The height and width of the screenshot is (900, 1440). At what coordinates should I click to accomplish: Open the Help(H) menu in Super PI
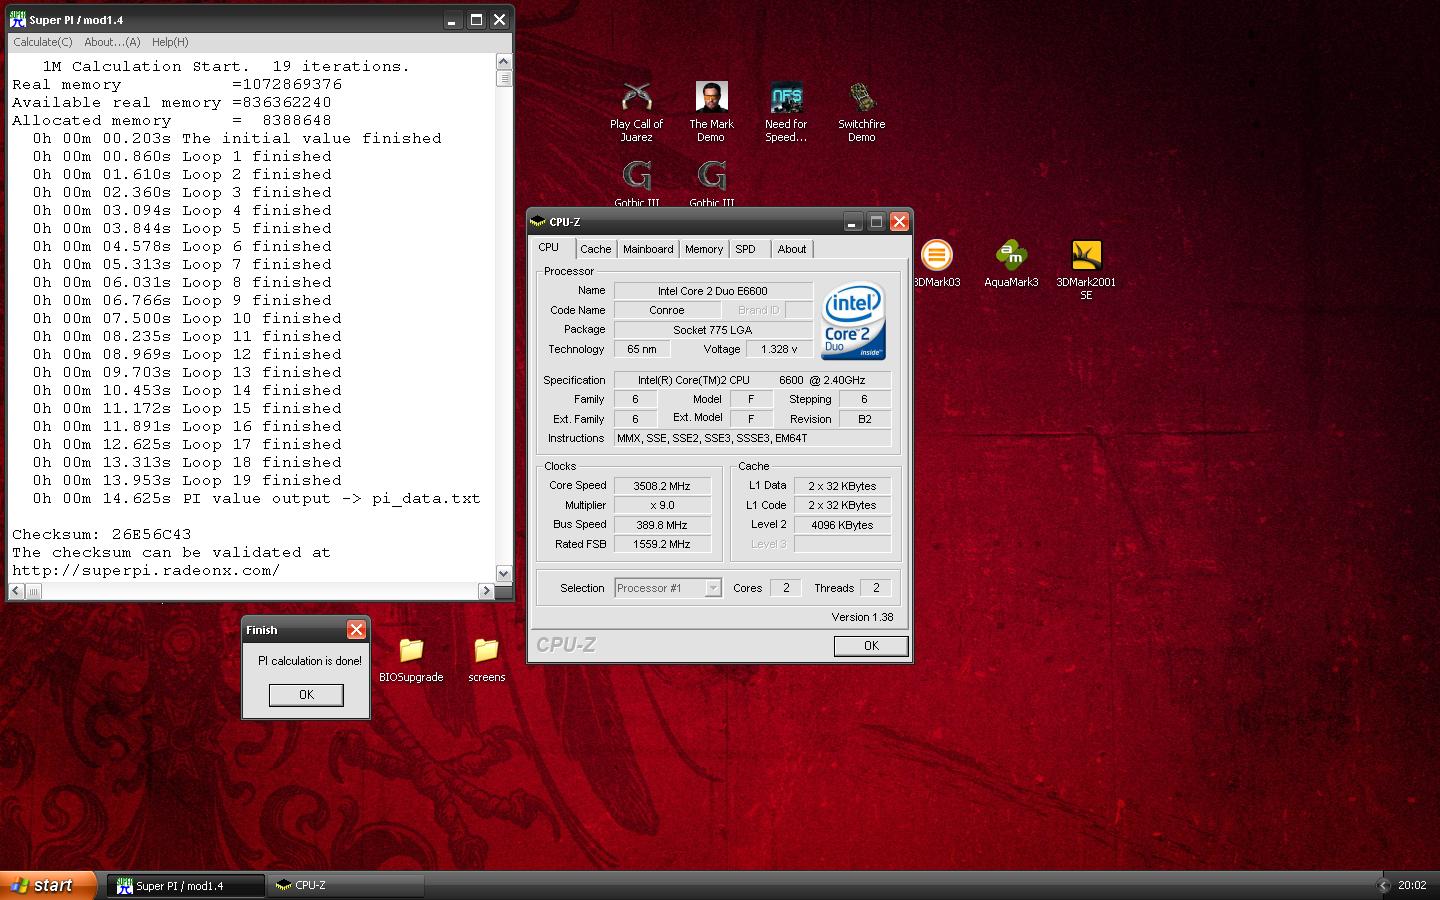click(x=170, y=42)
